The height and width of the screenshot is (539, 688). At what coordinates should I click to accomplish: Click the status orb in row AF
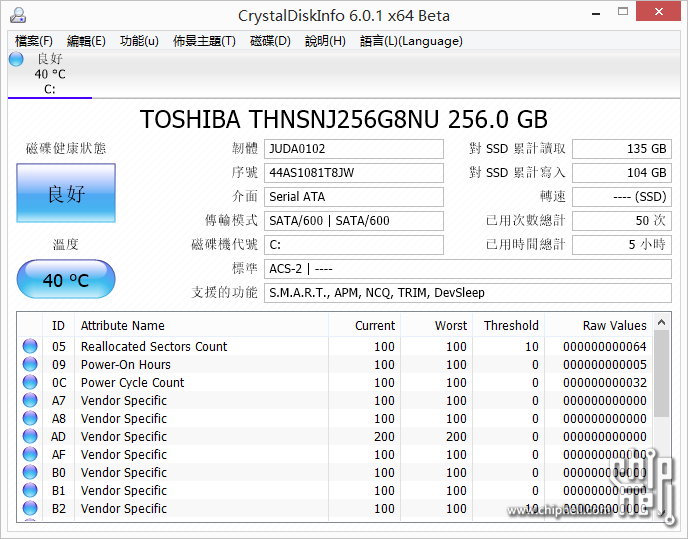tap(30, 454)
